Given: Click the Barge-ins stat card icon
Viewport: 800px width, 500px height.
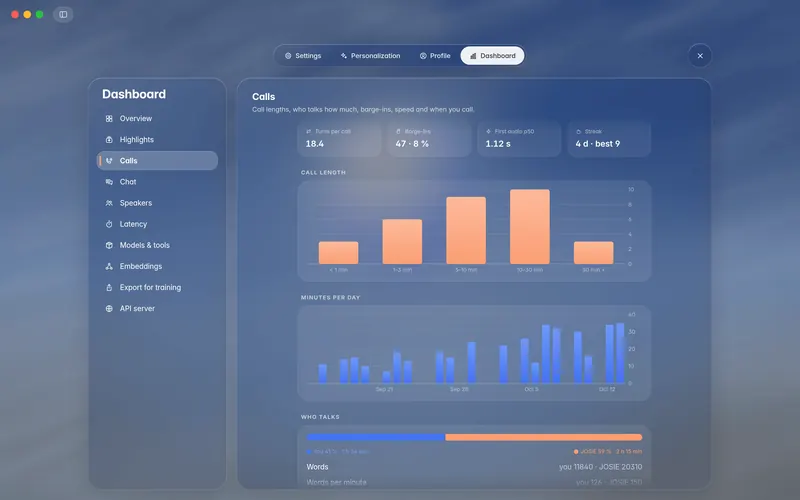Looking at the screenshot, I should (x=398, y=132).
